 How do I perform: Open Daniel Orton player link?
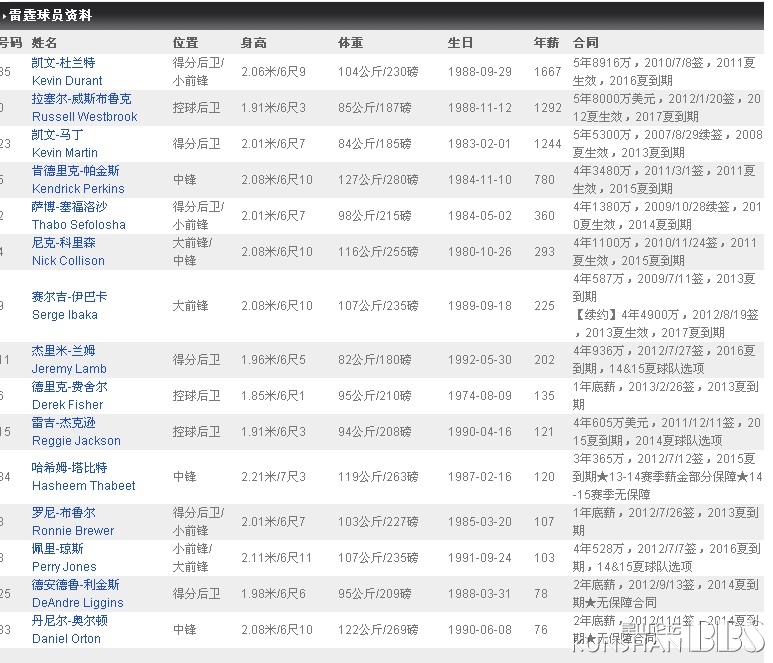click(x=66, y=638)
